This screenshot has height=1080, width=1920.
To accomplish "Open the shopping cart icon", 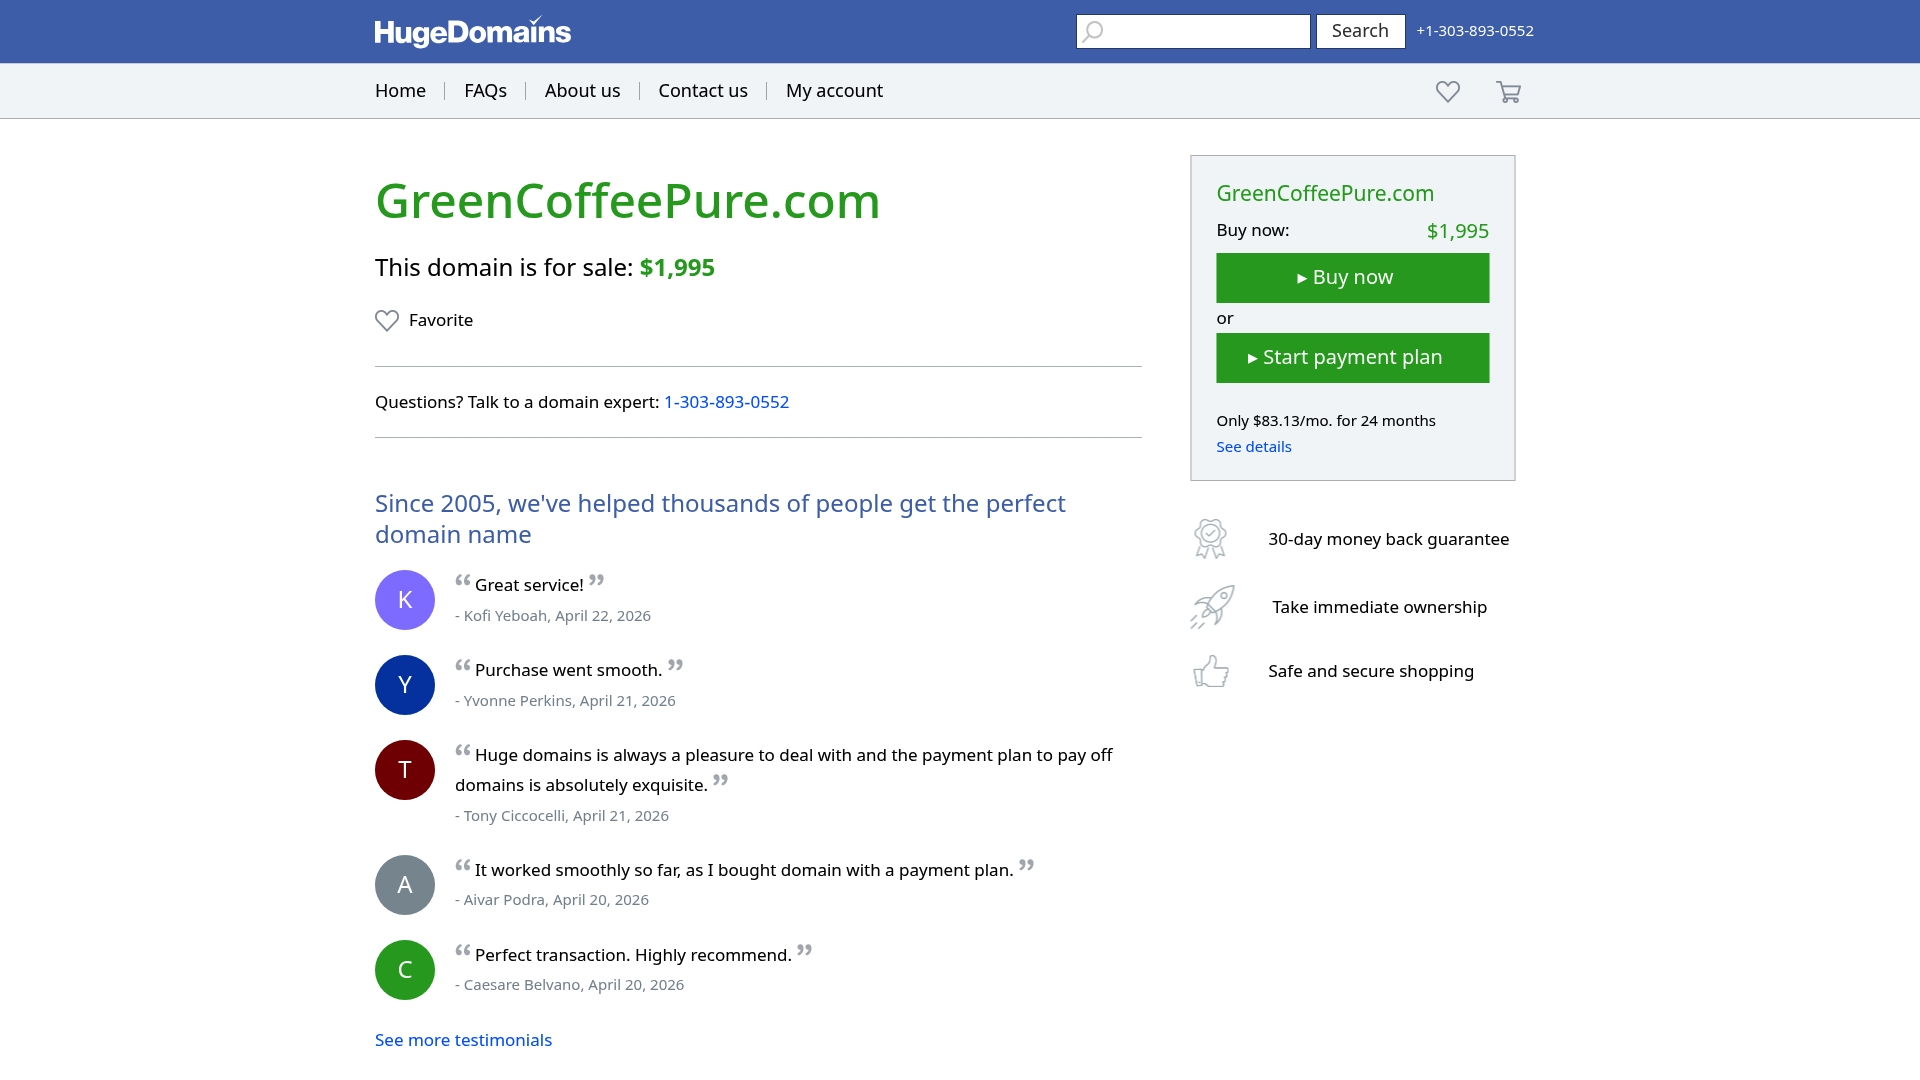I will pyautogui.click(x=1508, y=92).
